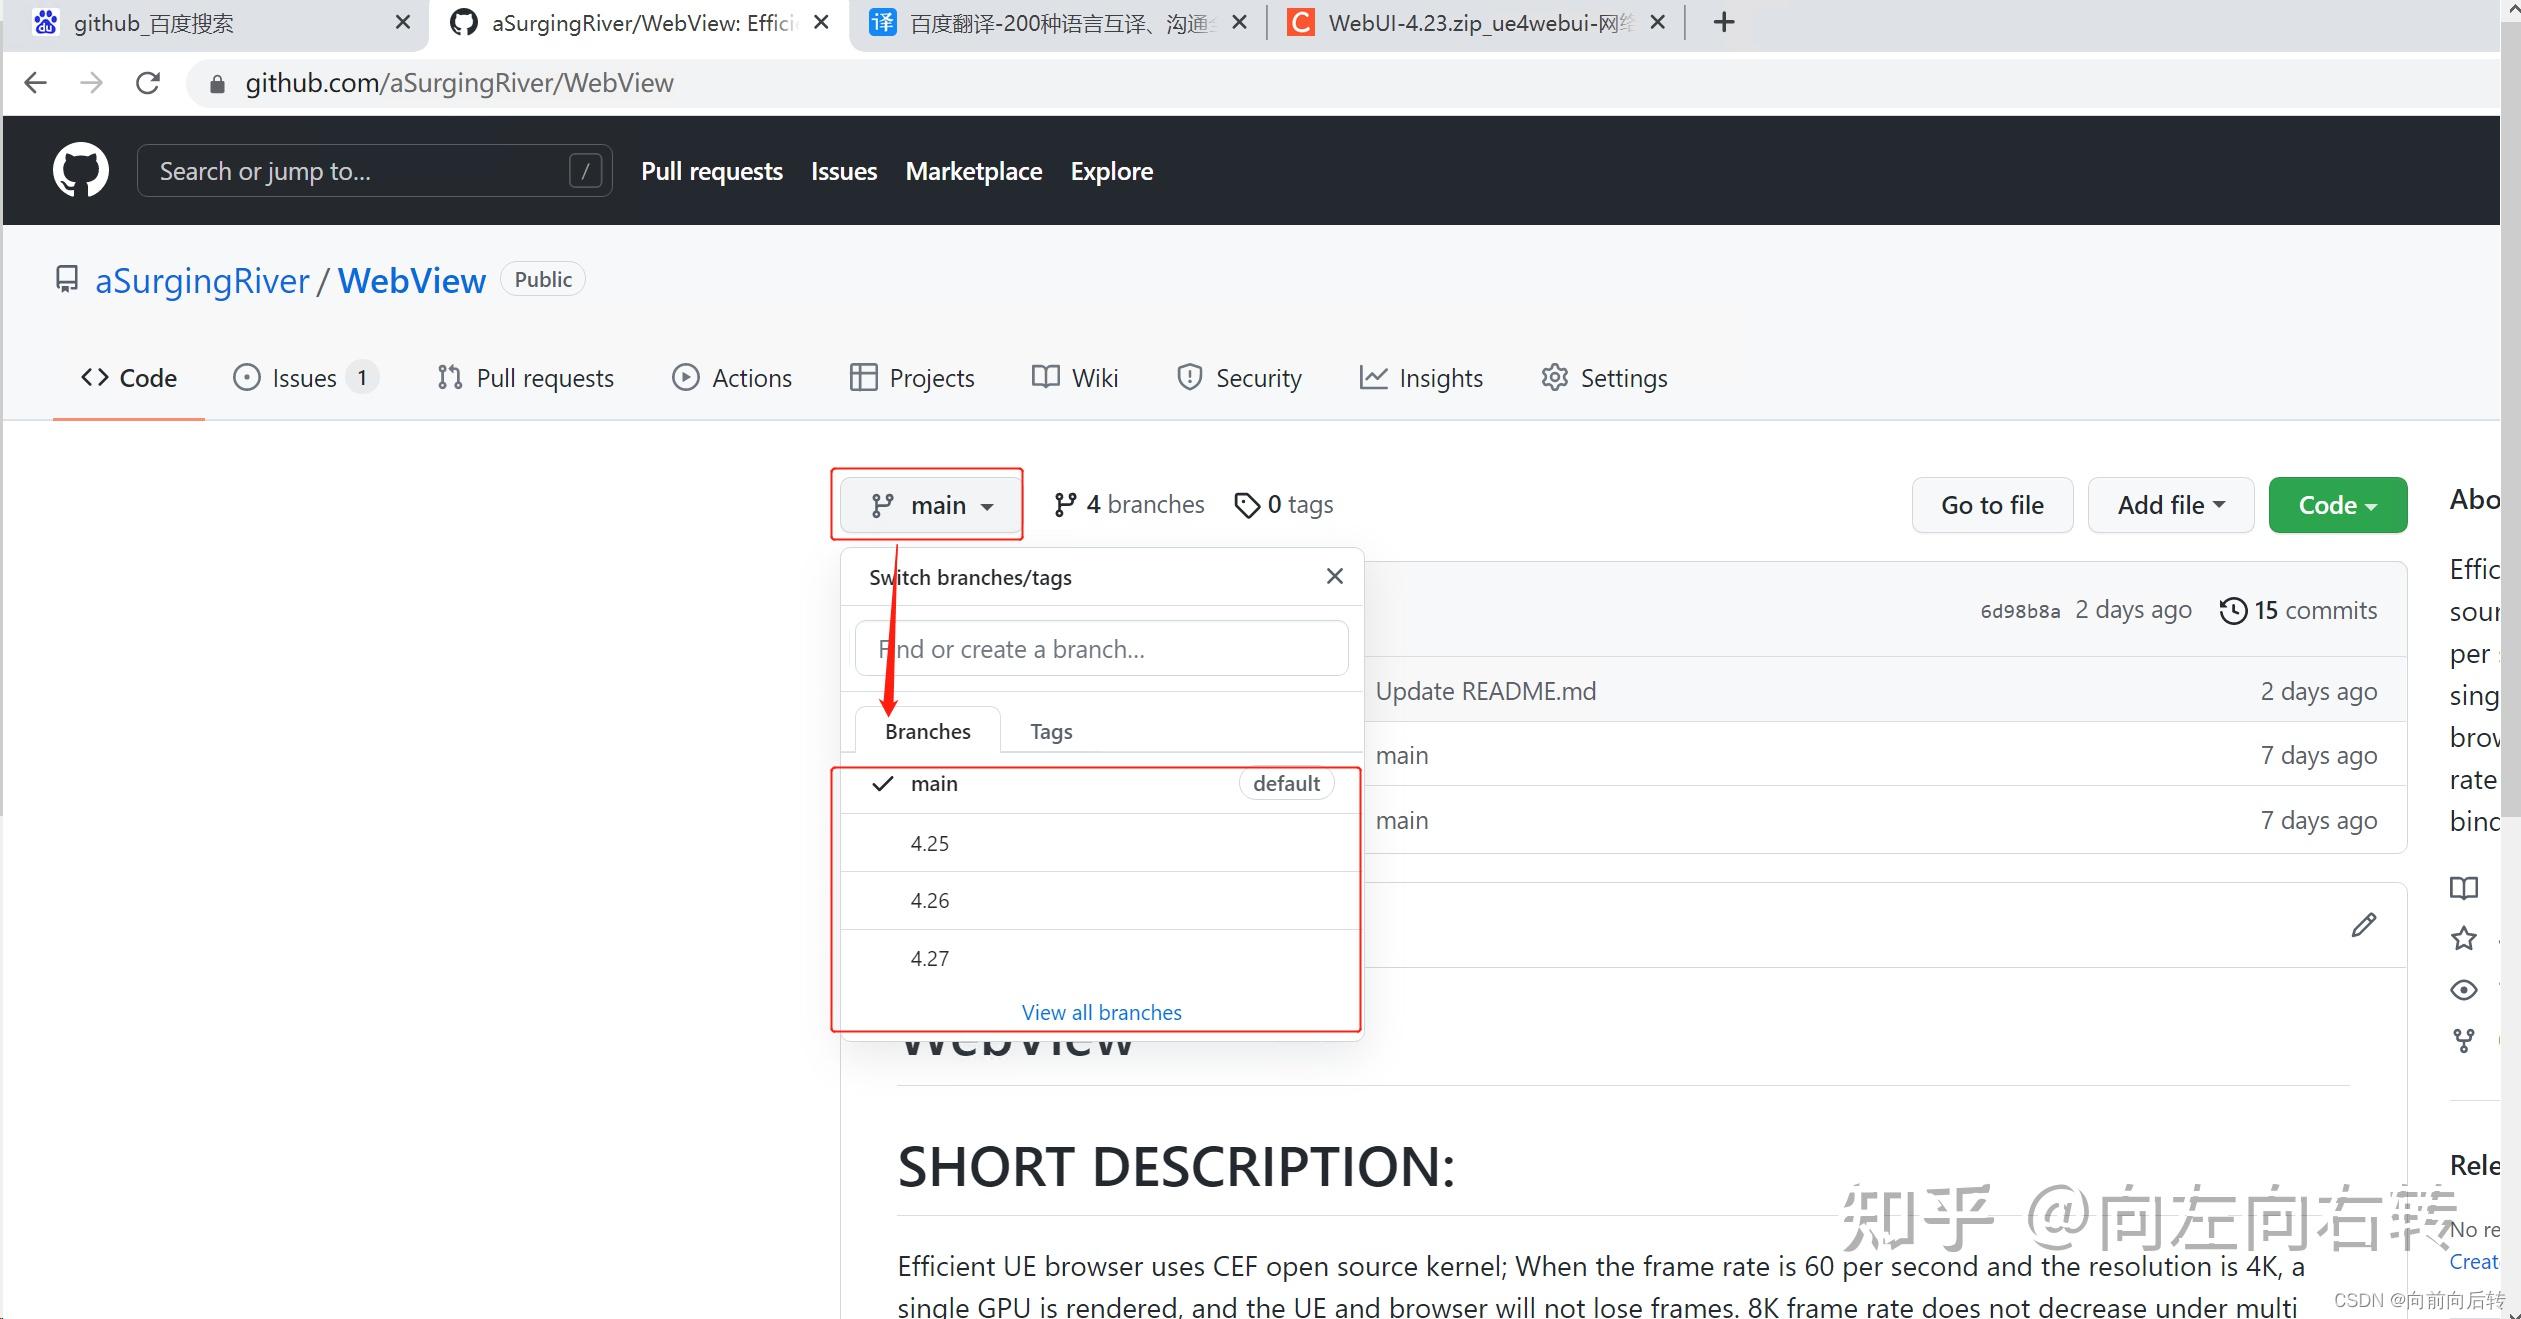Click the GitHub Octocat logo
The height and width of the screenshot is (1319, 2521).
[80, 170]
